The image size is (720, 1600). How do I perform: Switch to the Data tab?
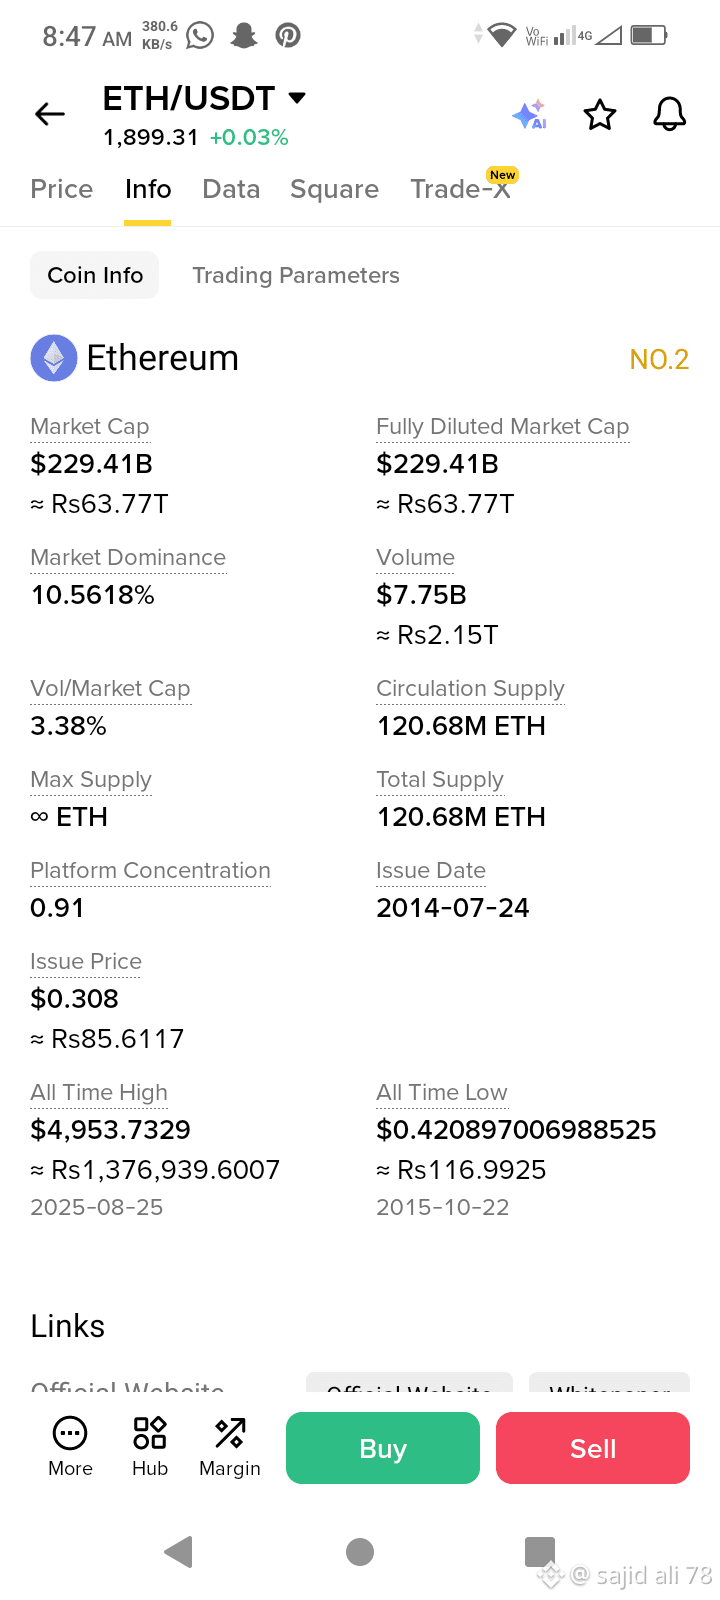231,189
